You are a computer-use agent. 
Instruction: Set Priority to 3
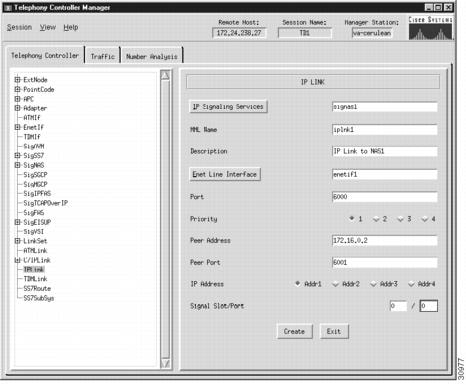(400, 219)
